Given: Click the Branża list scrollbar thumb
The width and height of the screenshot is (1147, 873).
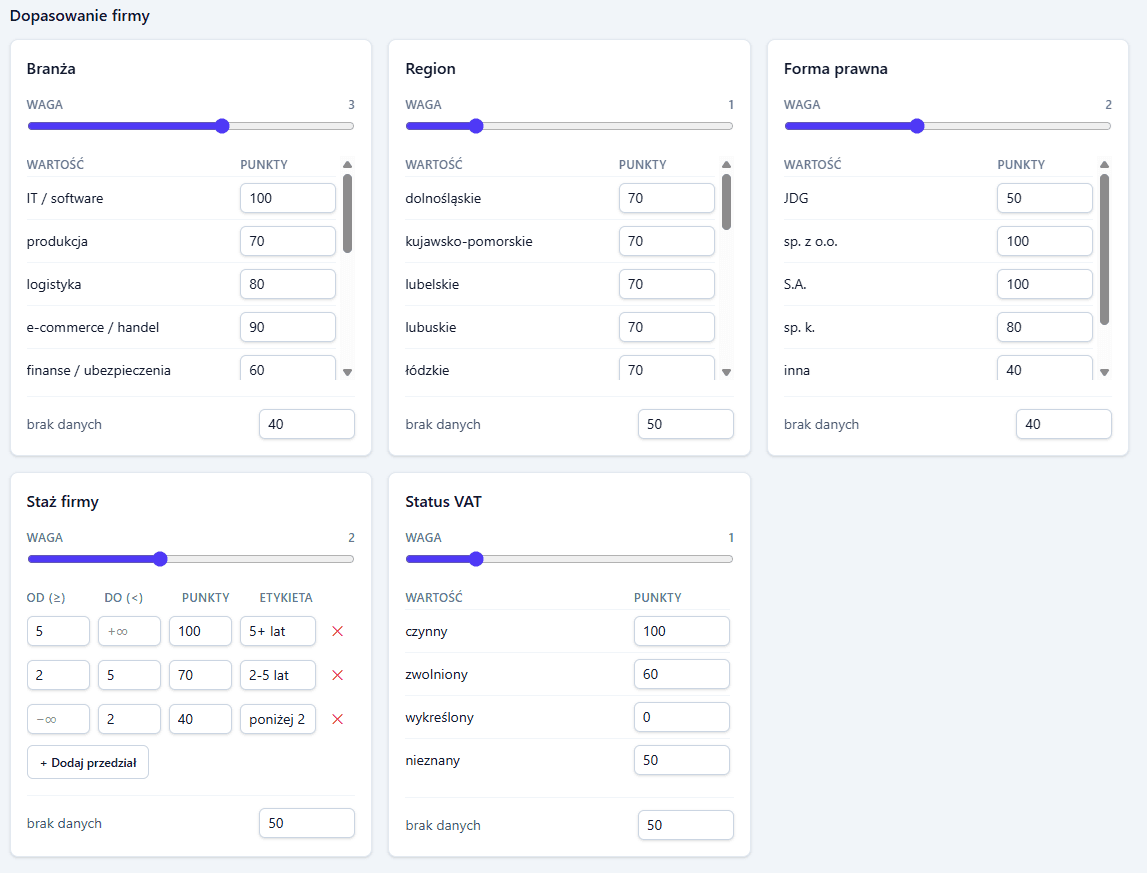Looking at the screenshot, I should (x=347, y=214).
